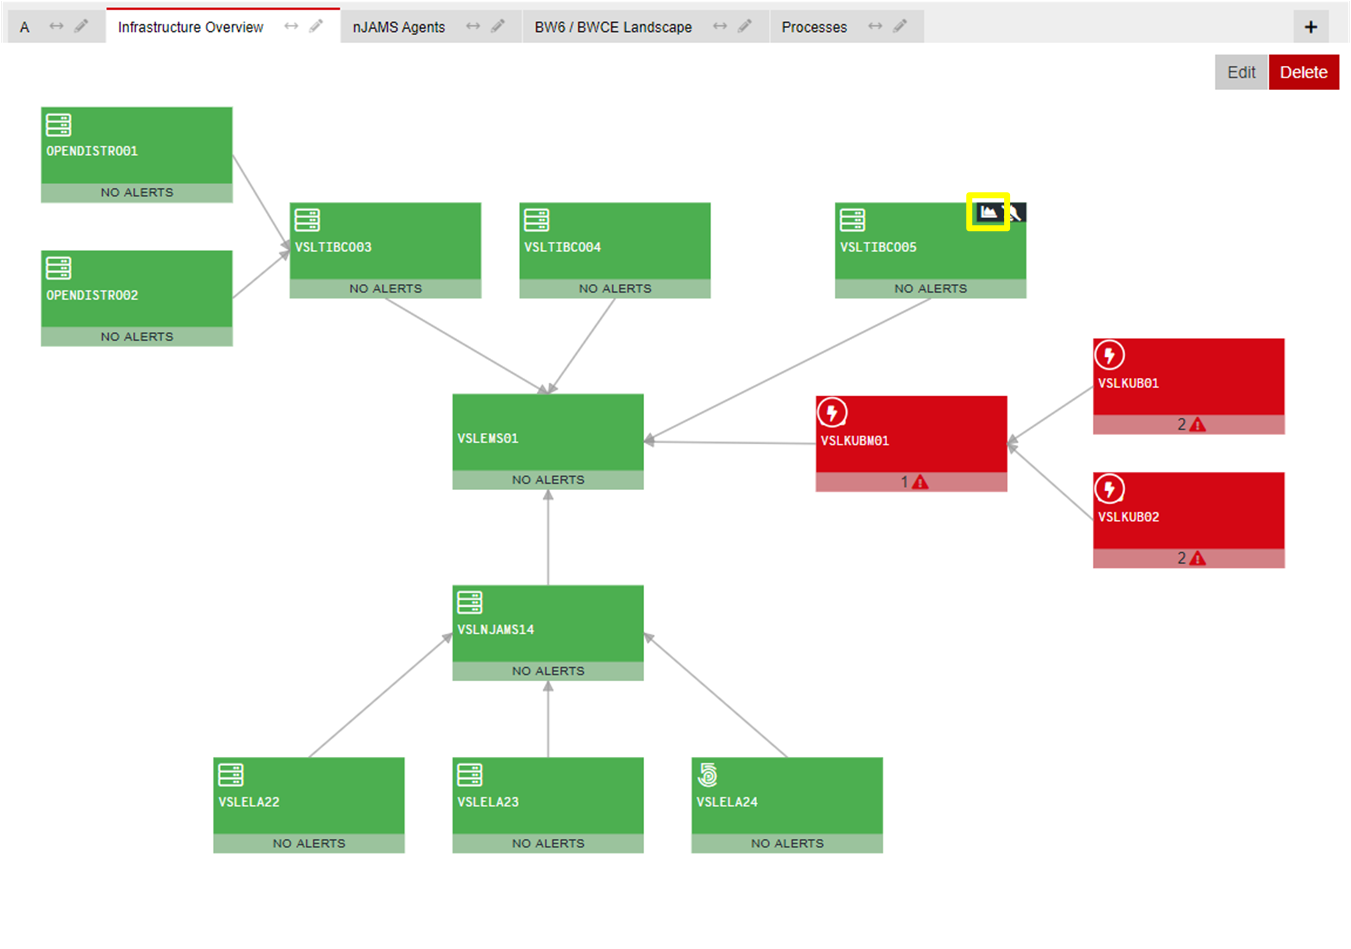The image size is (1351, 949).
Task: Click move arrows on nJAMS Agents tab
Action: 473,26
